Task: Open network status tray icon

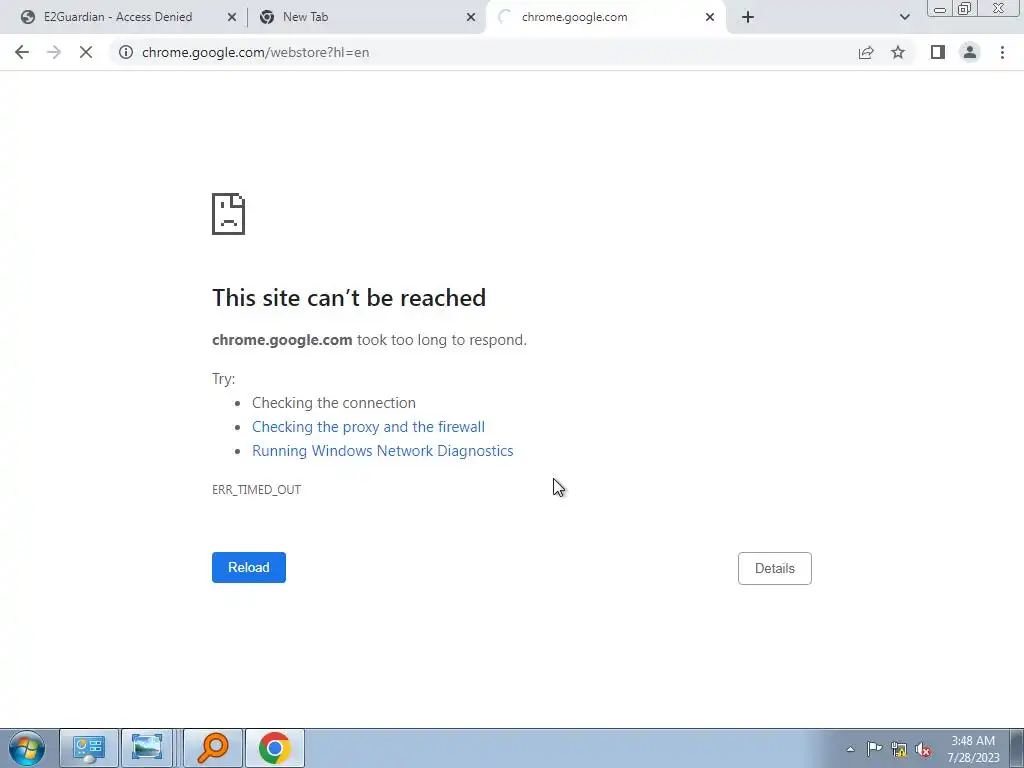Action: 899,749
